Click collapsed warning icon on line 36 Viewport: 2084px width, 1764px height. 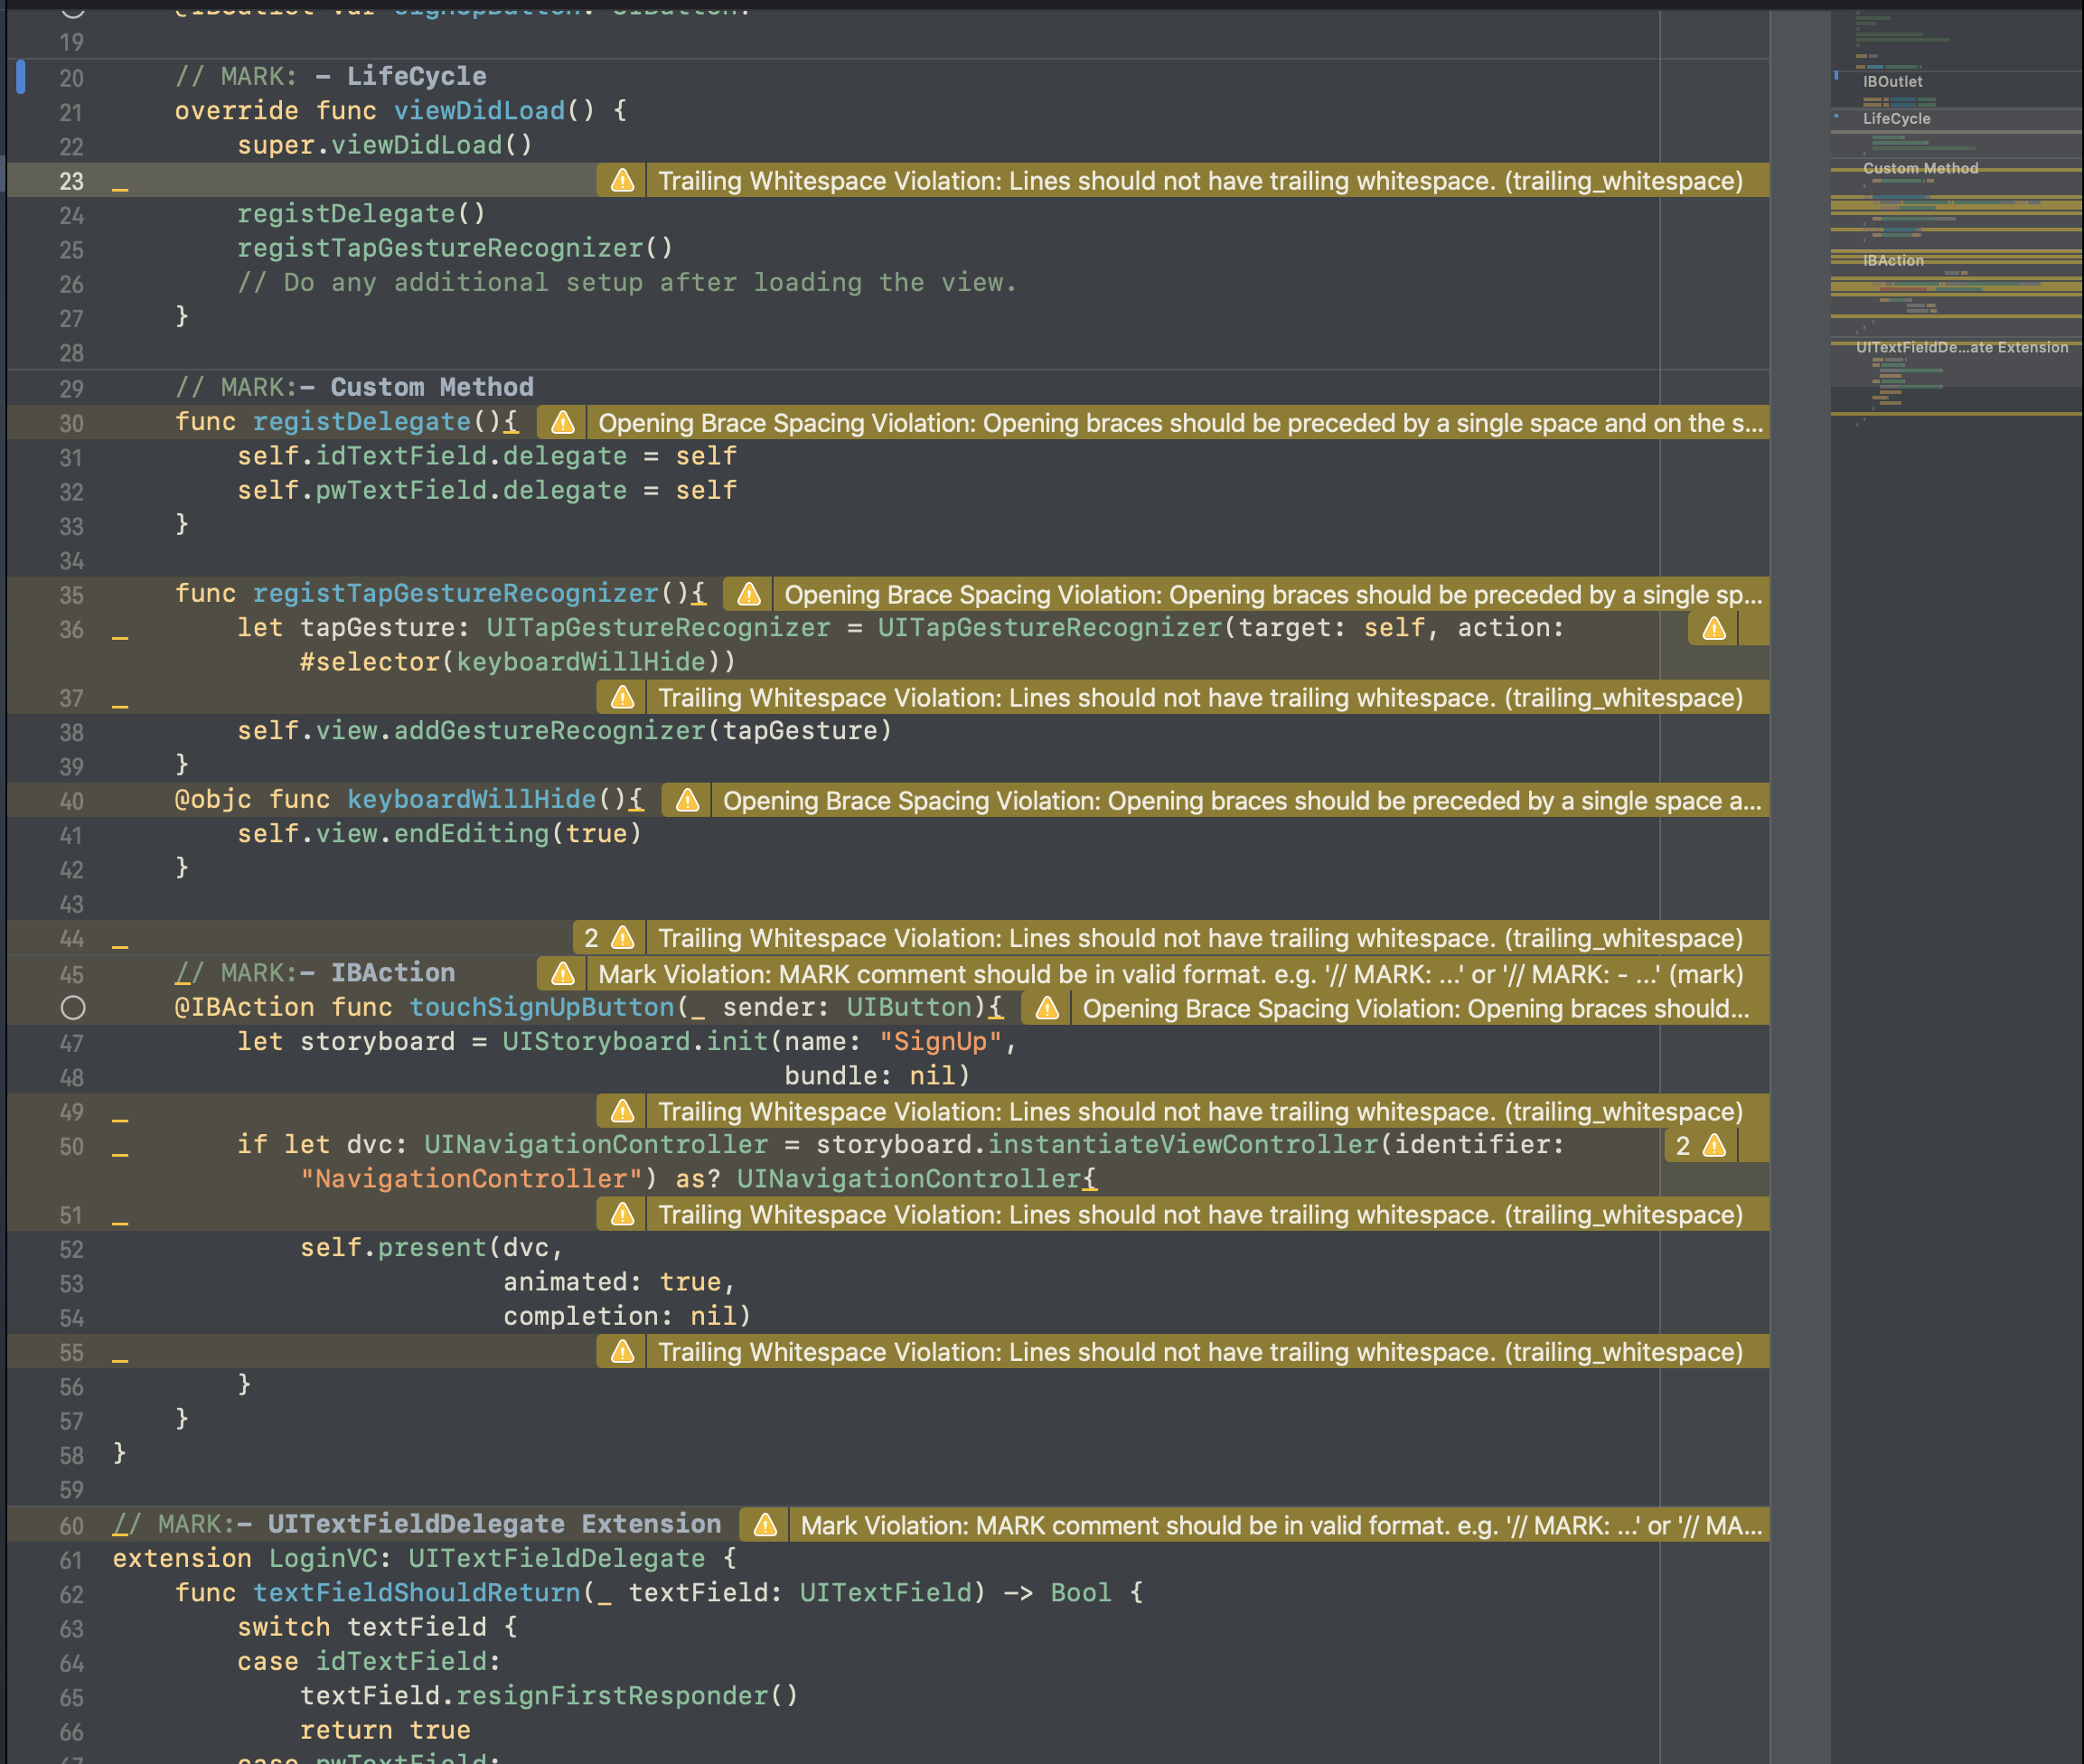(1714, 628)
